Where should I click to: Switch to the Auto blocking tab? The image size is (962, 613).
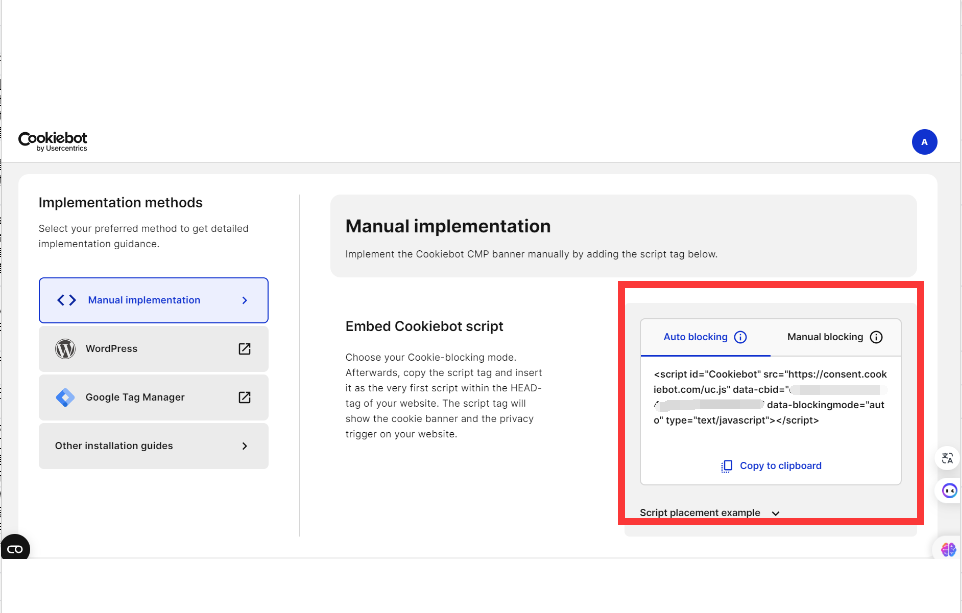(x=705, y=337)
